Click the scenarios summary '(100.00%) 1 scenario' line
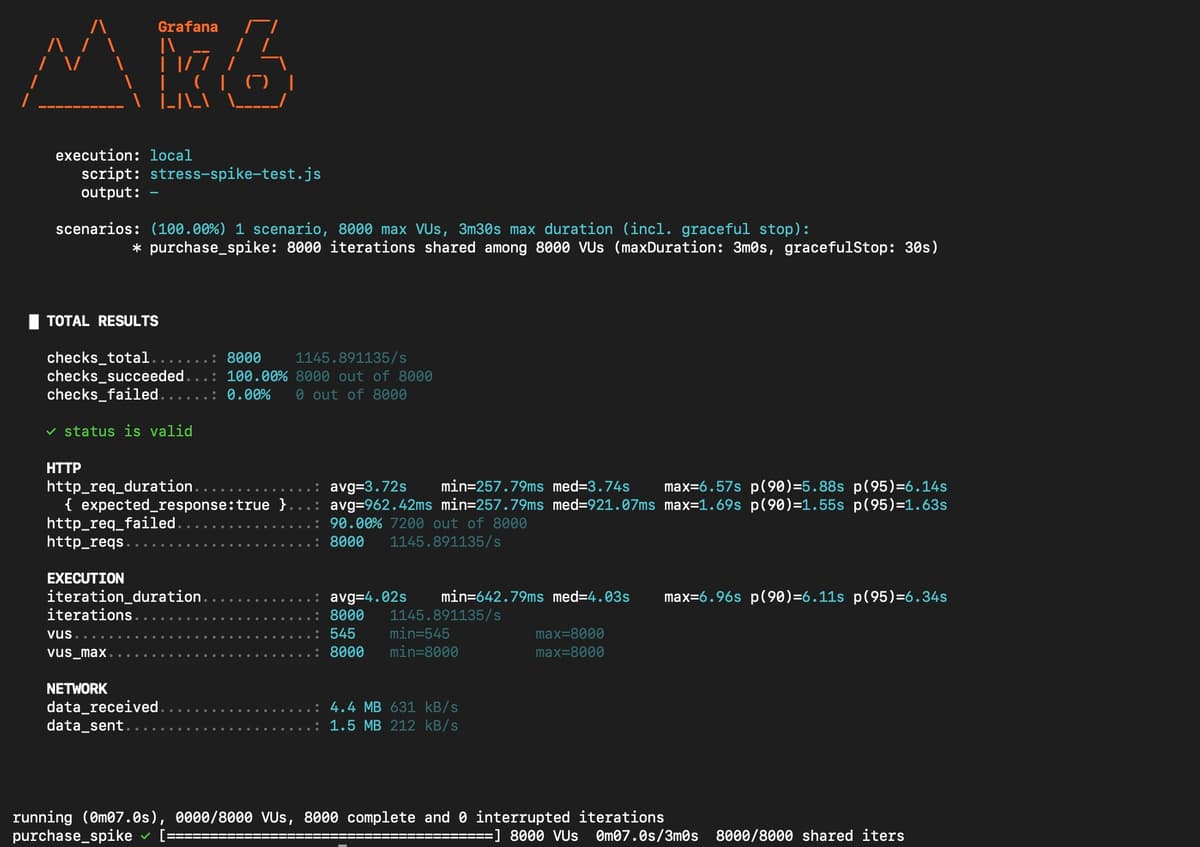The width and height of the screenshot is (1200, 847). pos(479,229)
